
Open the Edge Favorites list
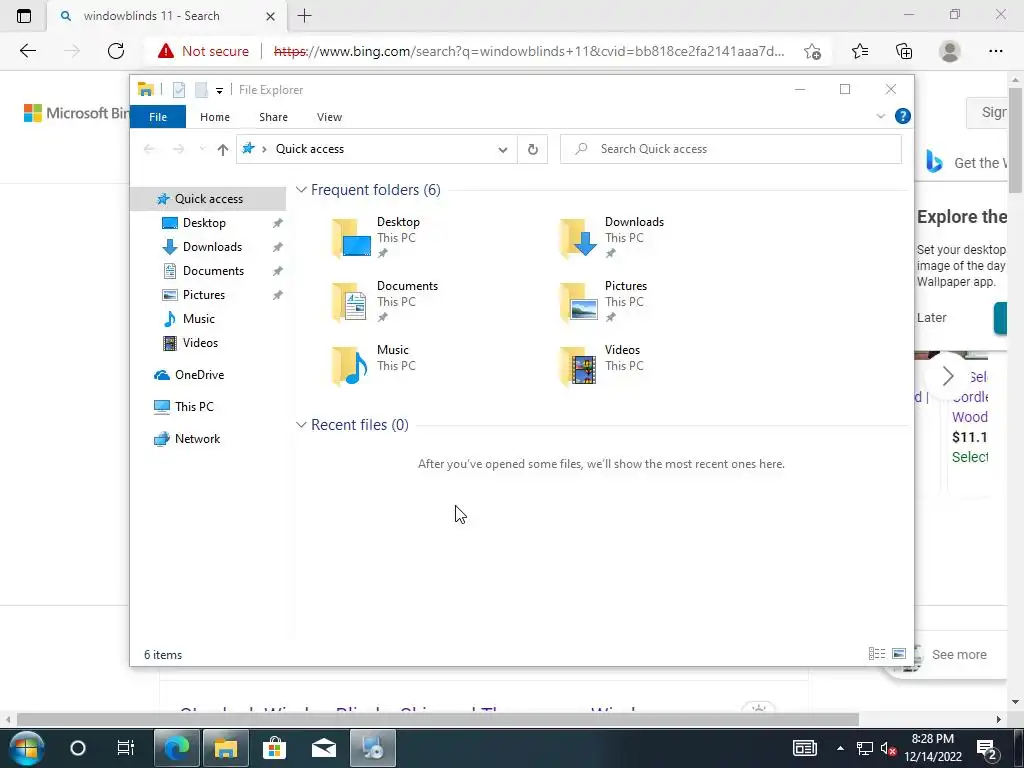[x=859, y=51]
